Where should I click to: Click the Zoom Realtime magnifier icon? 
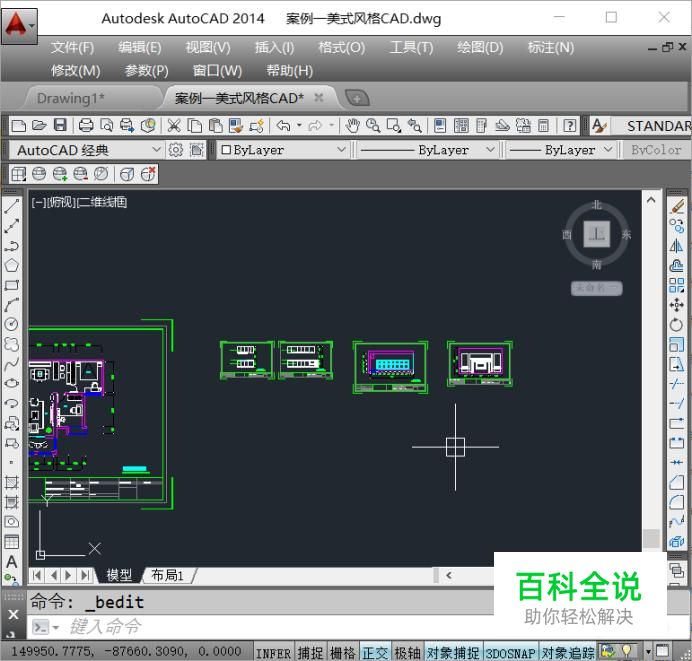point(373,126)
